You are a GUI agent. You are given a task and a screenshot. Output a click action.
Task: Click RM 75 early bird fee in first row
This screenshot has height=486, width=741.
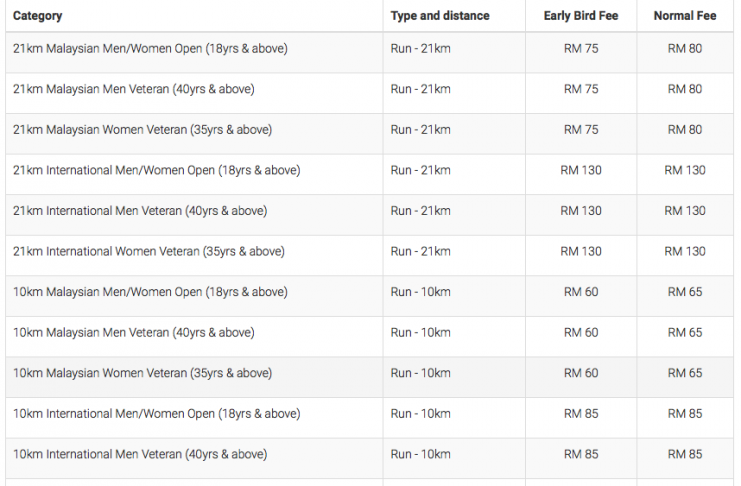coord(581,49)
